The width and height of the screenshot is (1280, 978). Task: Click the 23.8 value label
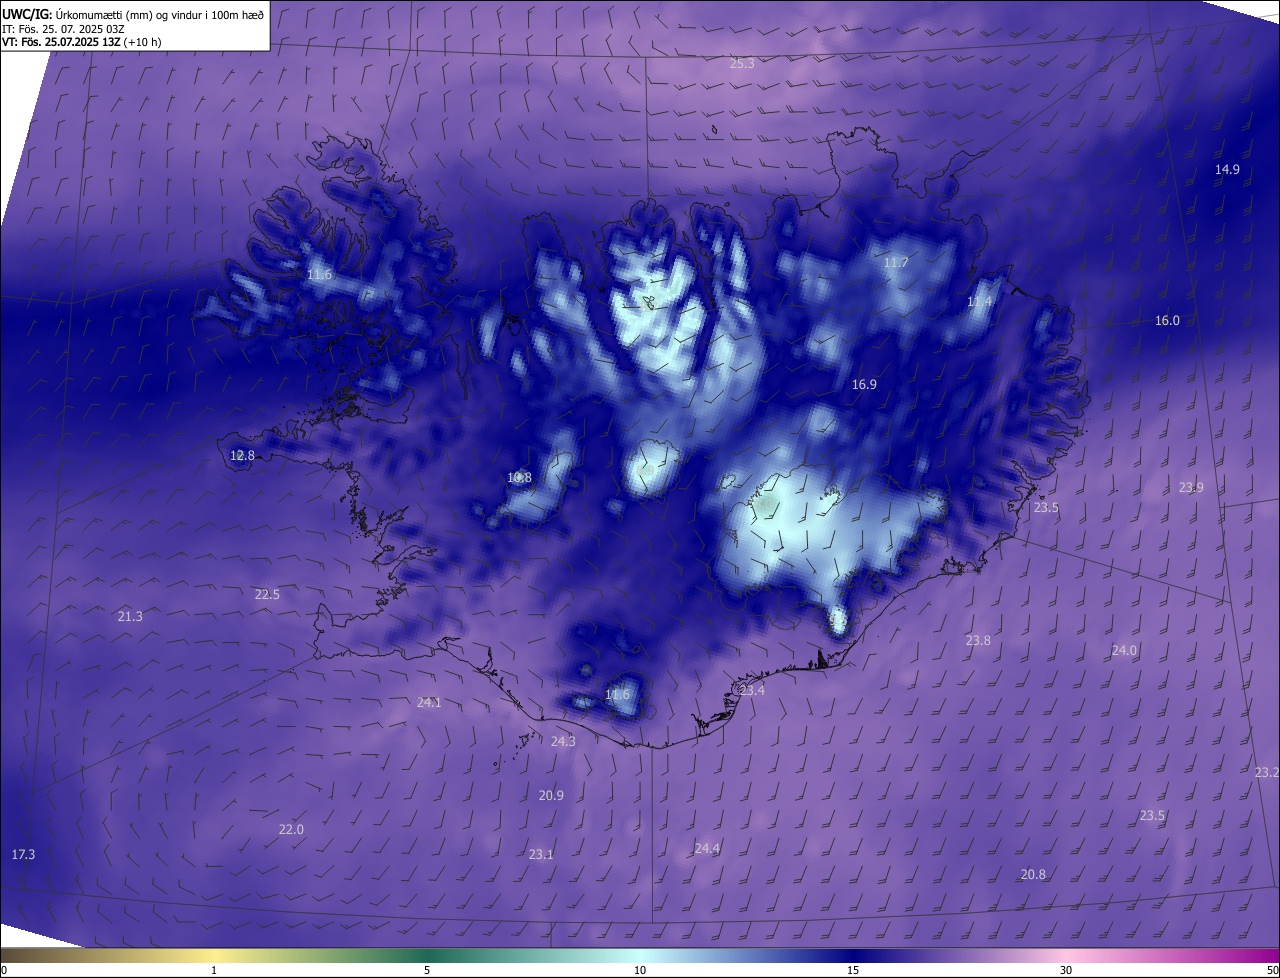pos(978,640)
